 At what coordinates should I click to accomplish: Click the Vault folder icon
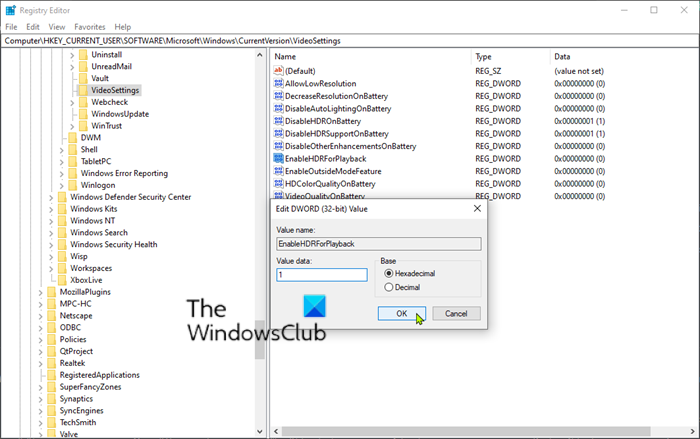(83, 78)
